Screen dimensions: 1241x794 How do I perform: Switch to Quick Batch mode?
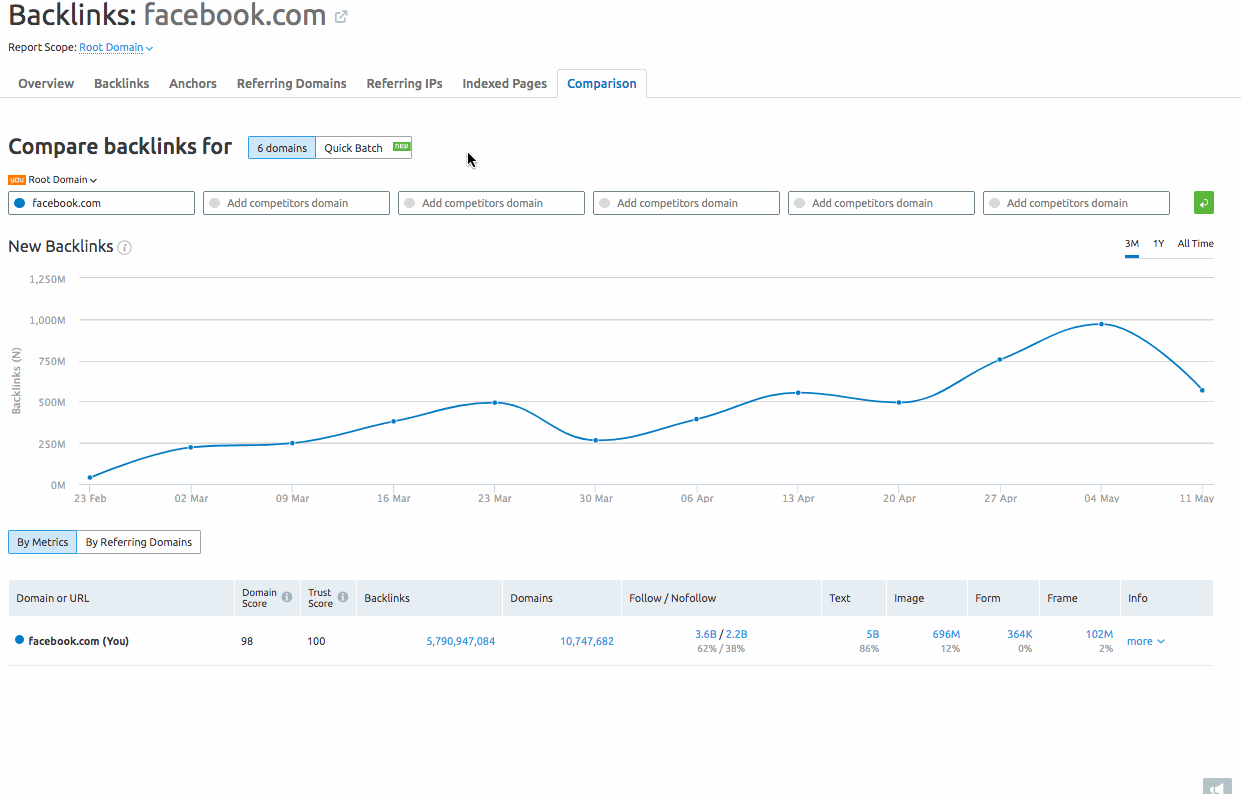pos(354,147)
